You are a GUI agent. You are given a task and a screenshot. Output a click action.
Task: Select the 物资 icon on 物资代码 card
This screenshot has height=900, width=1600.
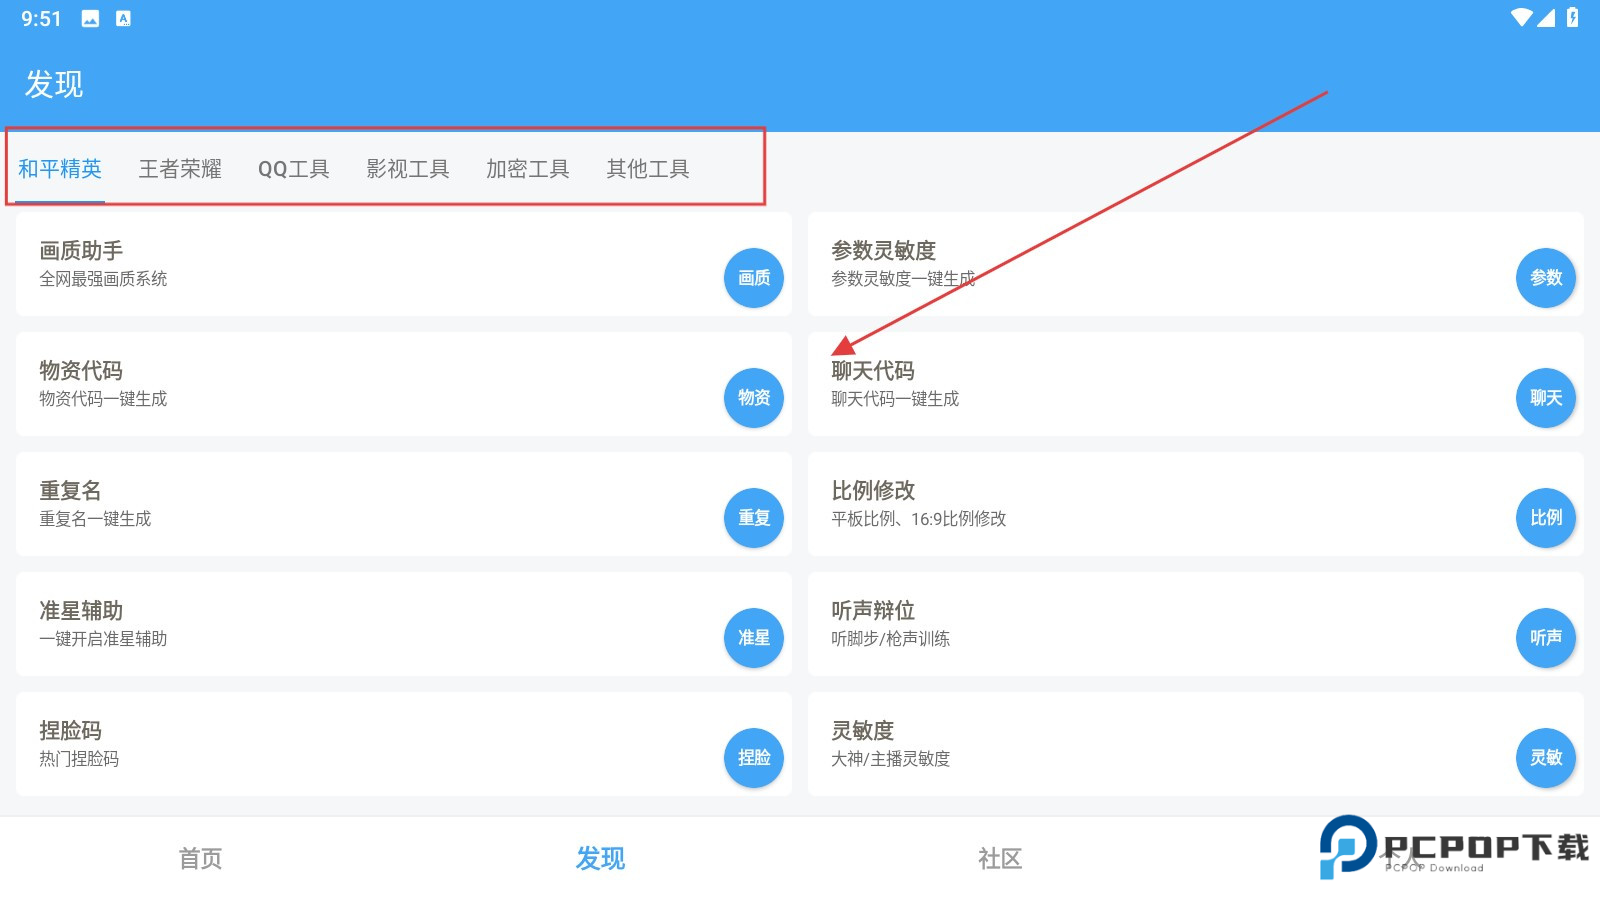tap(753, 398)
